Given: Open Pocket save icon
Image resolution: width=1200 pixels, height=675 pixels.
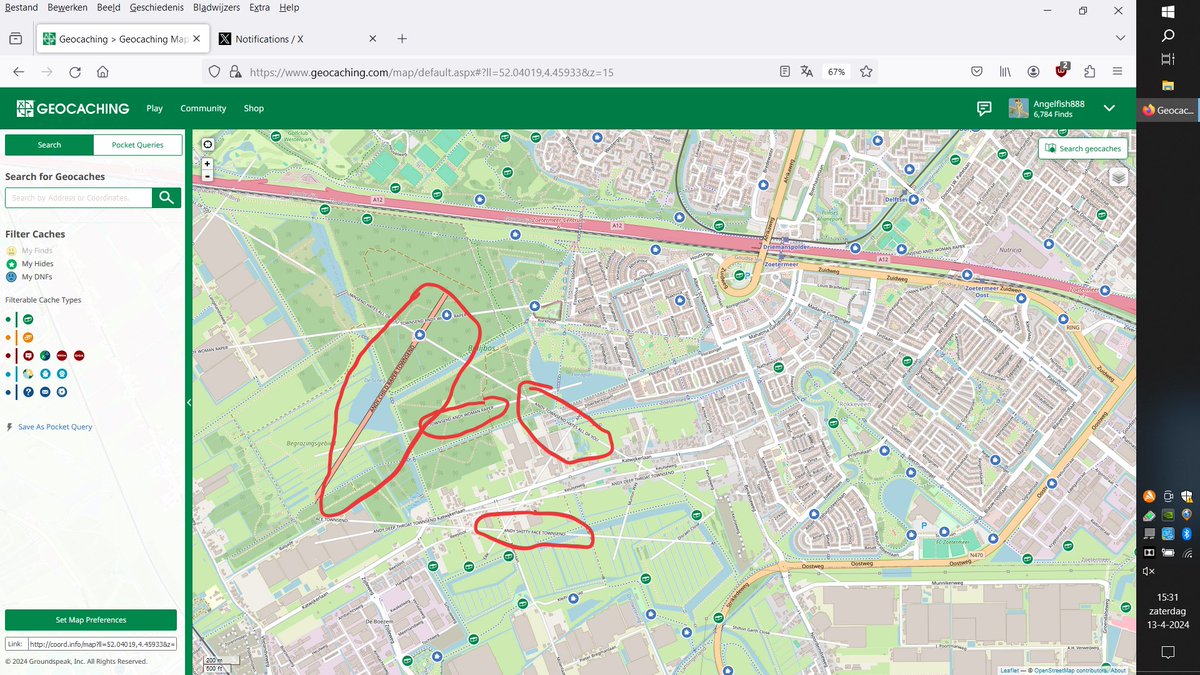Looking at the screenshot, I should (977, 72).
